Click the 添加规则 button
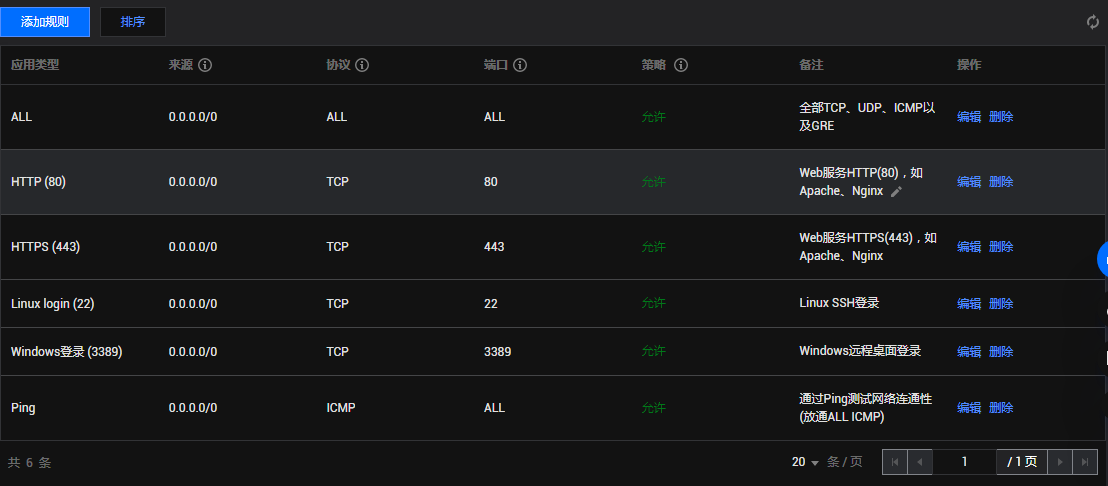1108x486 pixels. coord(45,22)
